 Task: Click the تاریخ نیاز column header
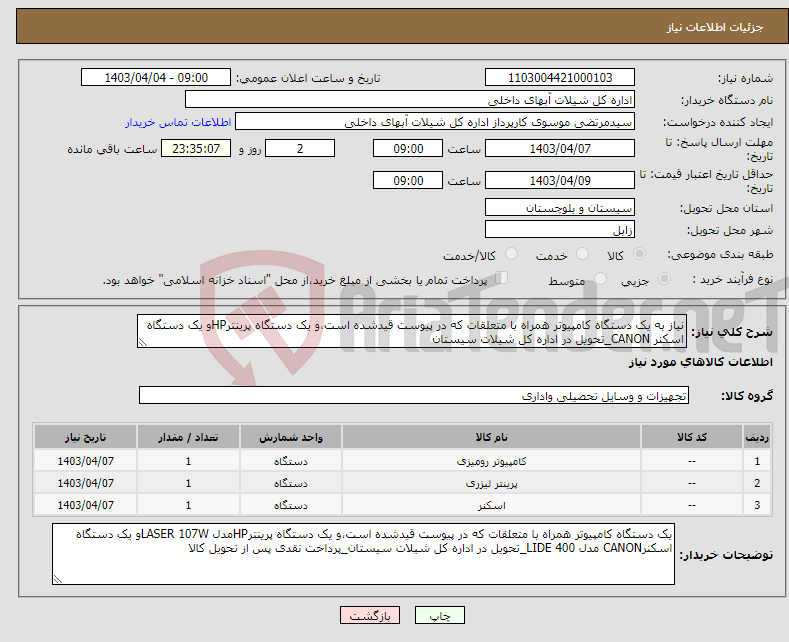pyautogui.click(x=86, y=437)
